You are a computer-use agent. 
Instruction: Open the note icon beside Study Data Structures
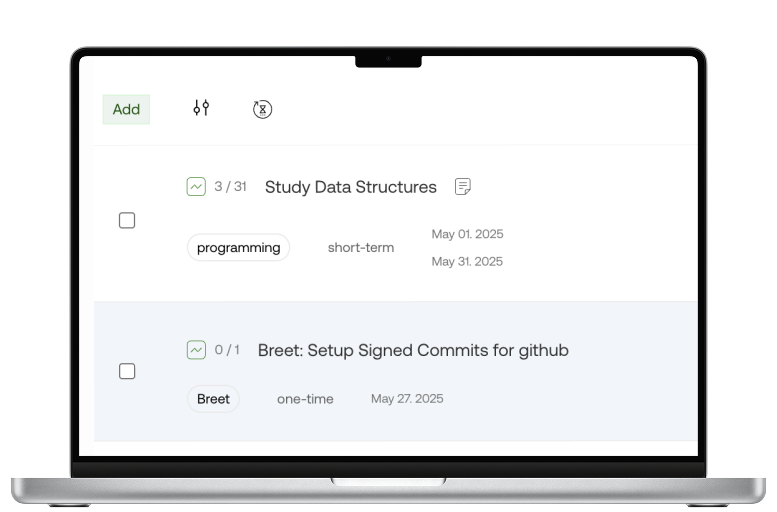coord(462,187)
